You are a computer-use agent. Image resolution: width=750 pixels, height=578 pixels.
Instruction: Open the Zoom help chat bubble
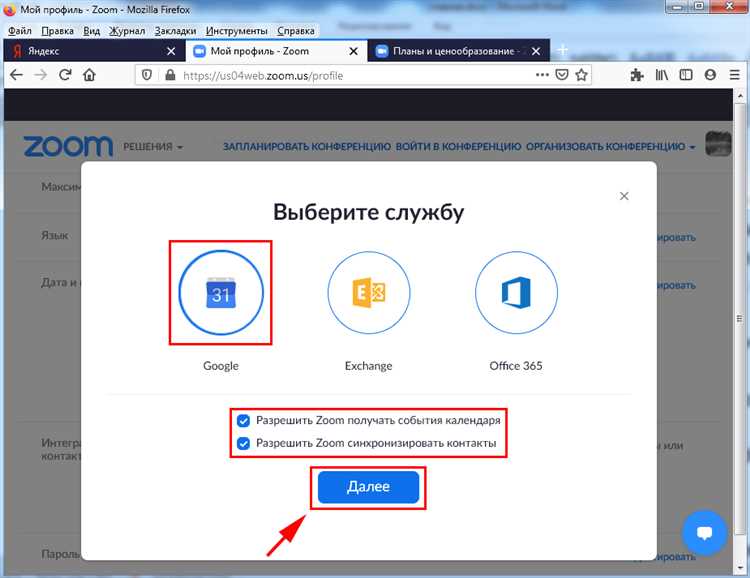(704, 533)
